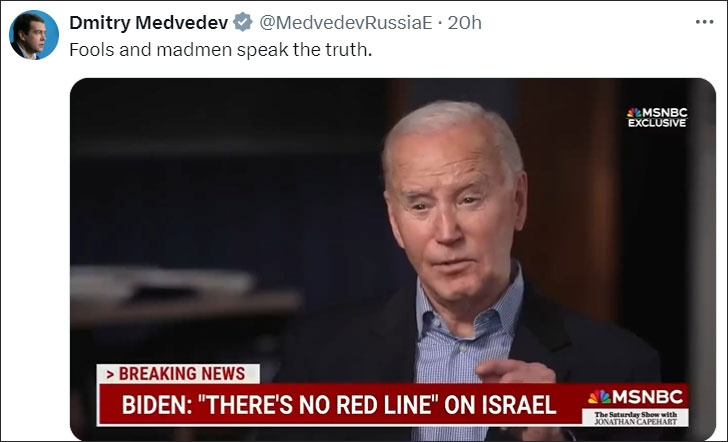Image resolution: width=728 pixels, height=442 pixels.
Task: Open the three-dot More options menu
Action: tap(704, 22)
